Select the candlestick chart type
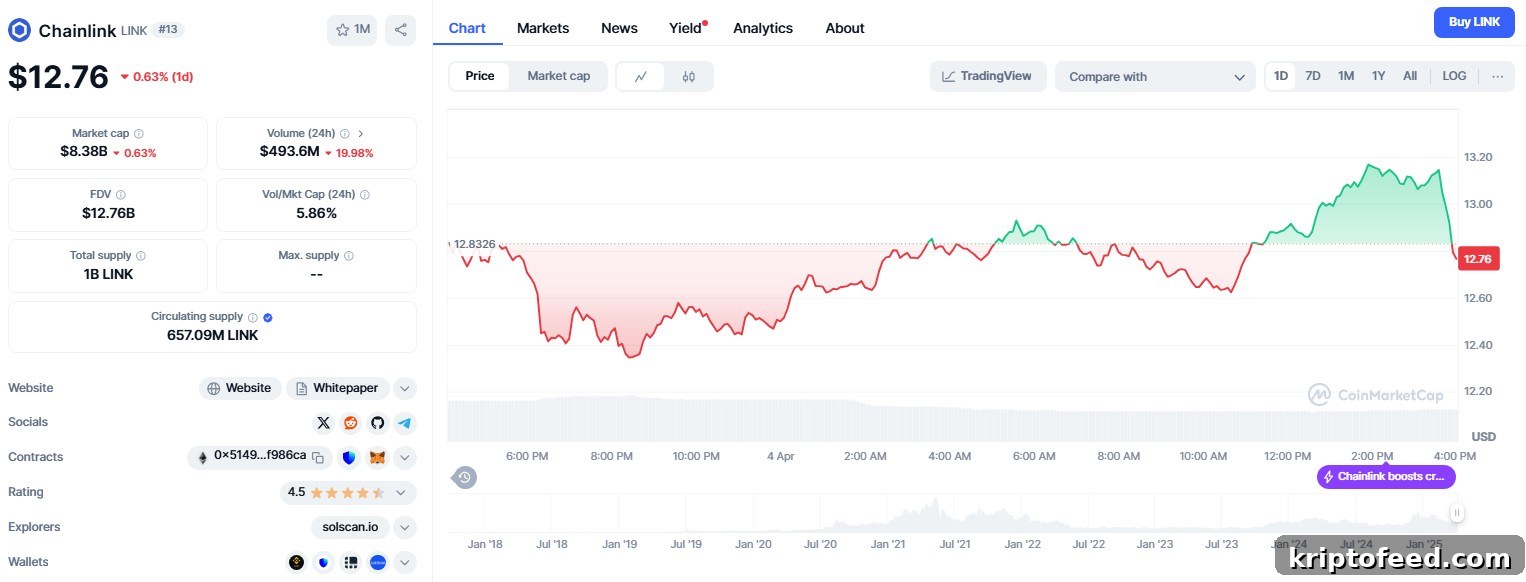Image resolution: width=1526 pixels, height=582 pixels. click(x=689, y=76)
